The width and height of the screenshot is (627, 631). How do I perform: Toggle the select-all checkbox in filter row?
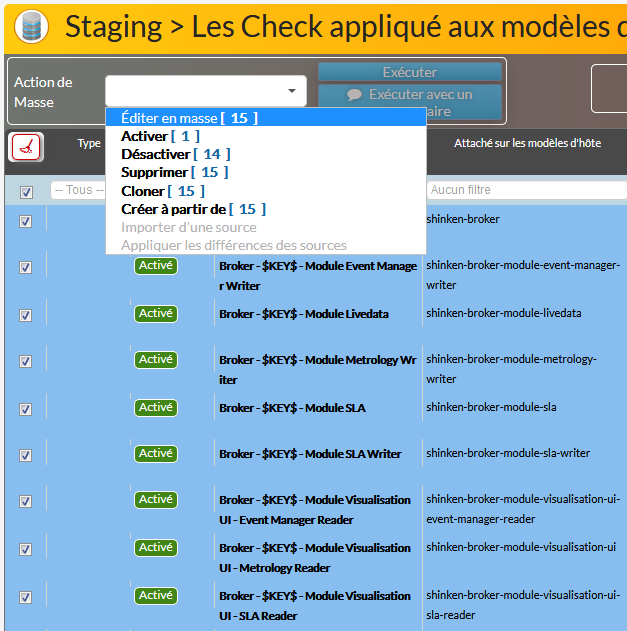point(26,192)
